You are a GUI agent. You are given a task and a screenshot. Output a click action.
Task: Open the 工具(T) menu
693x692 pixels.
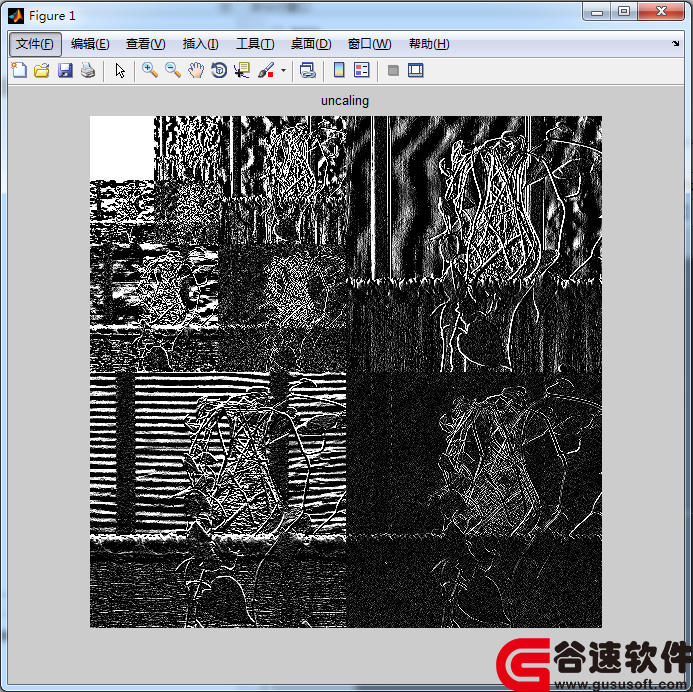(x=255, y=44)
